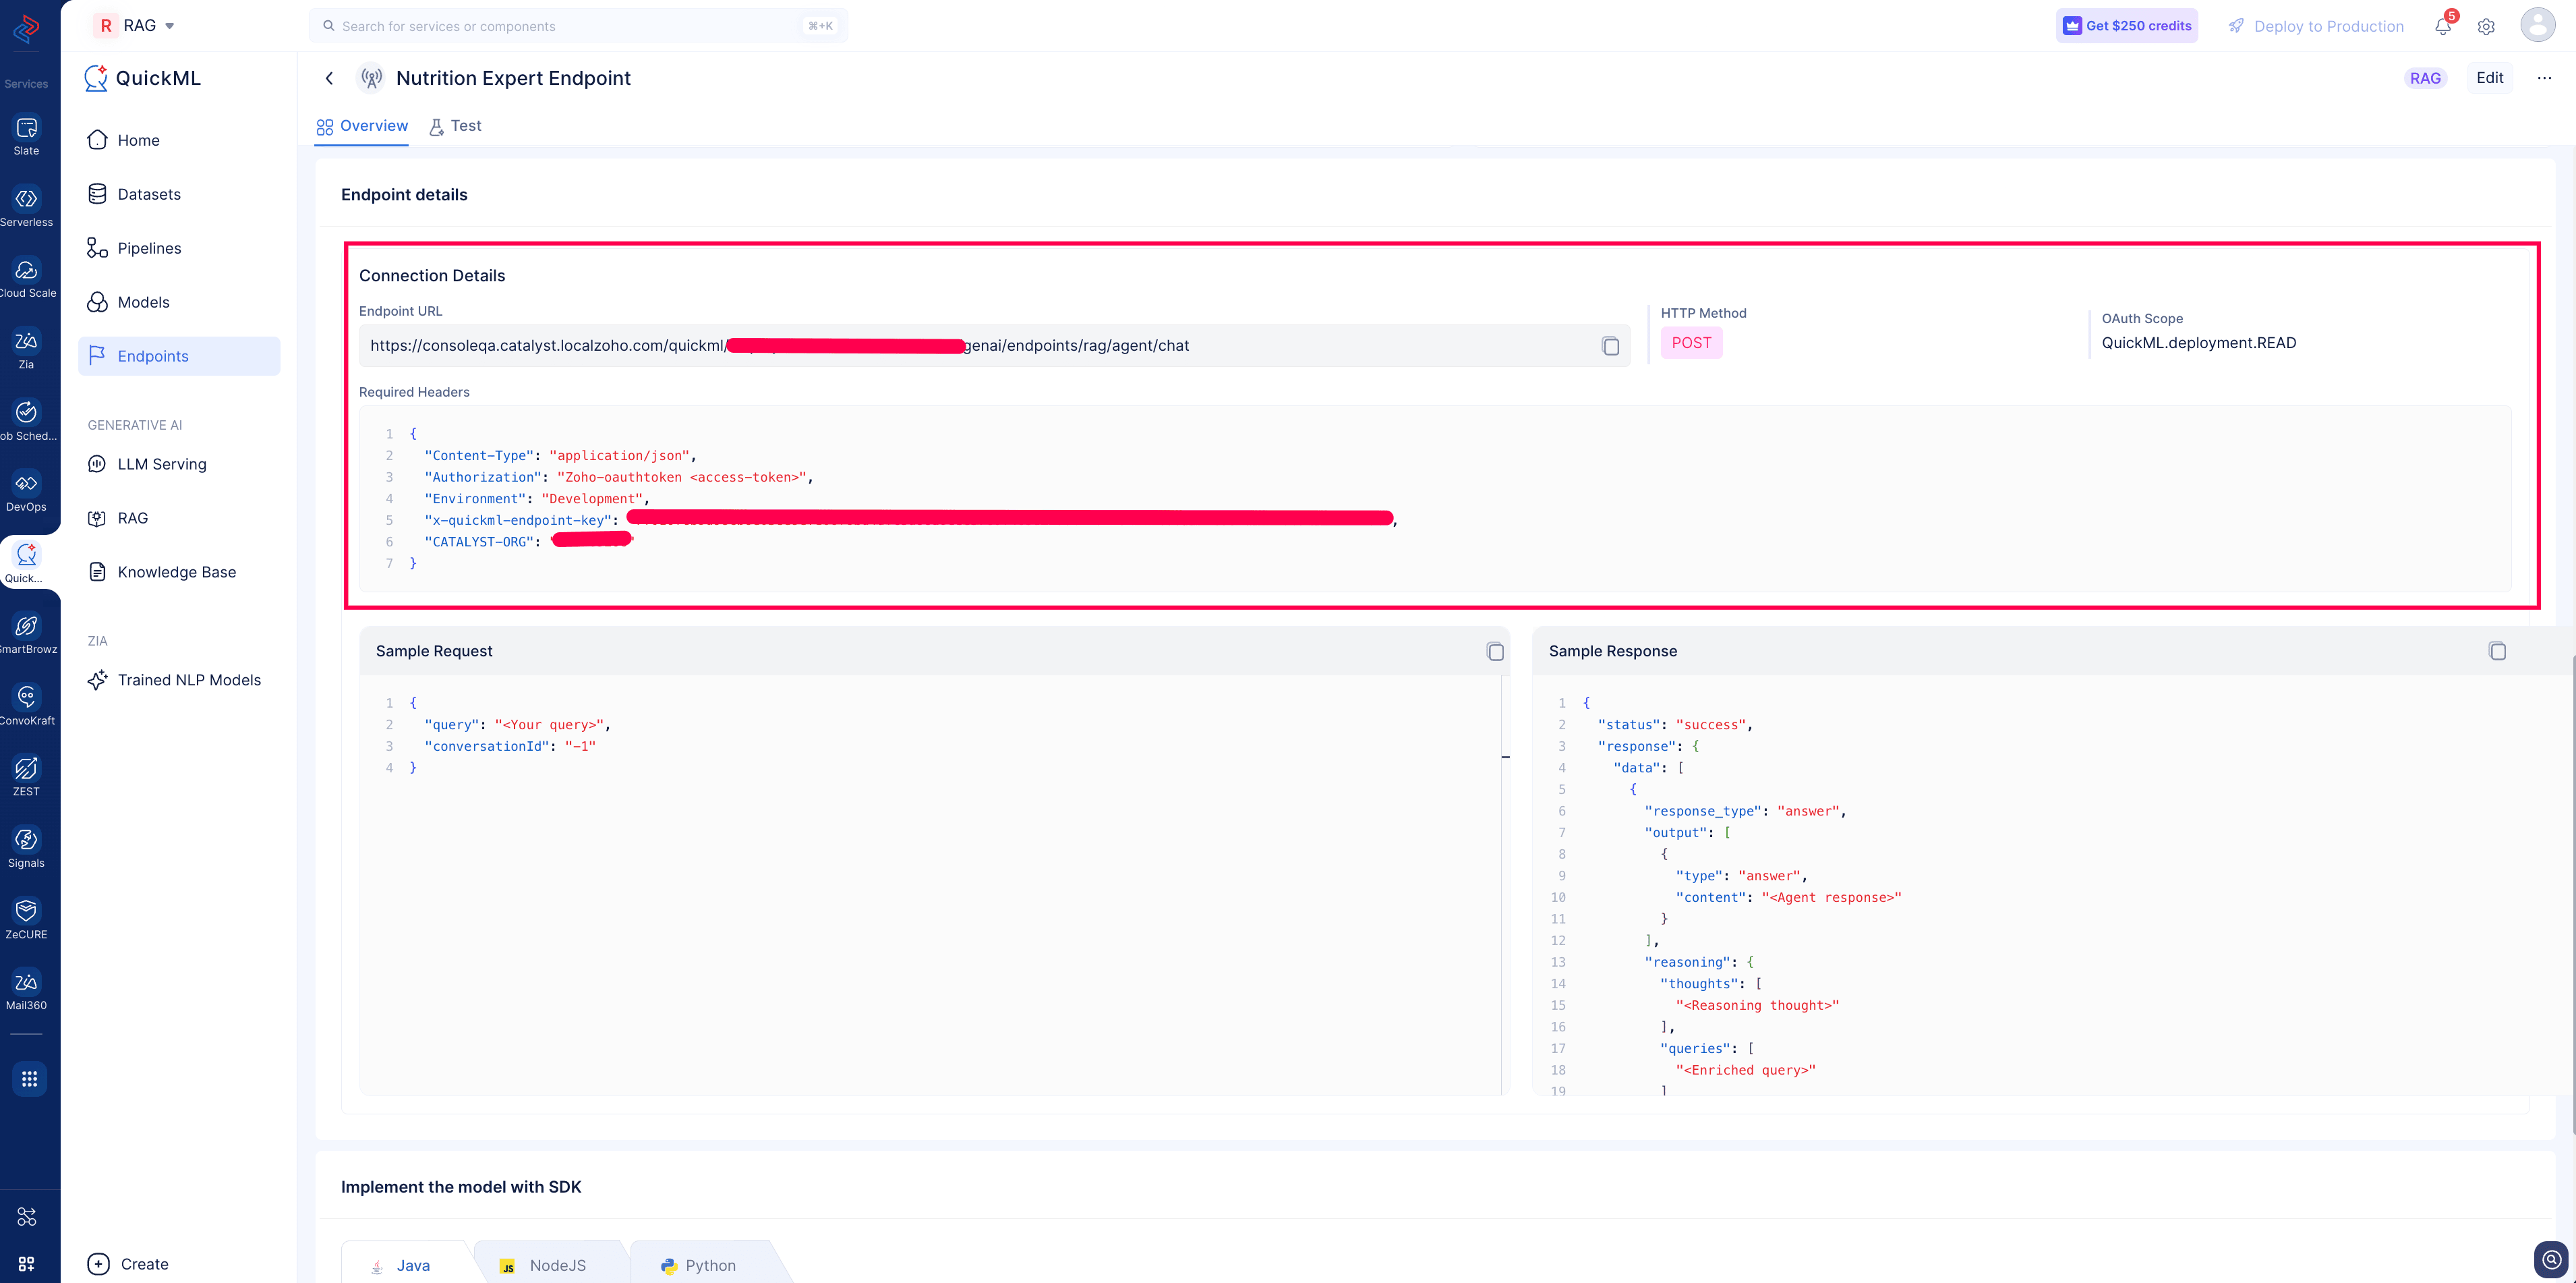2576x1283 pixels.
Task: Click Get $250 credits
Action: [2126, 26]
